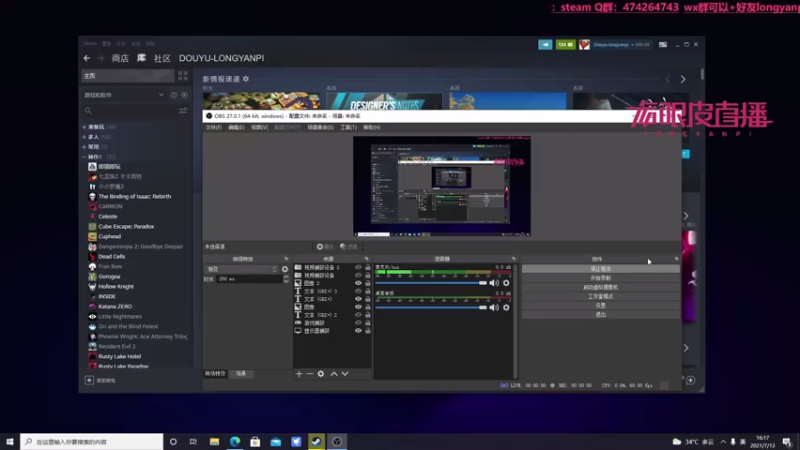800x450 pixels.
Task: Focus the Steam library search field
Action: [x=130, y=111]
